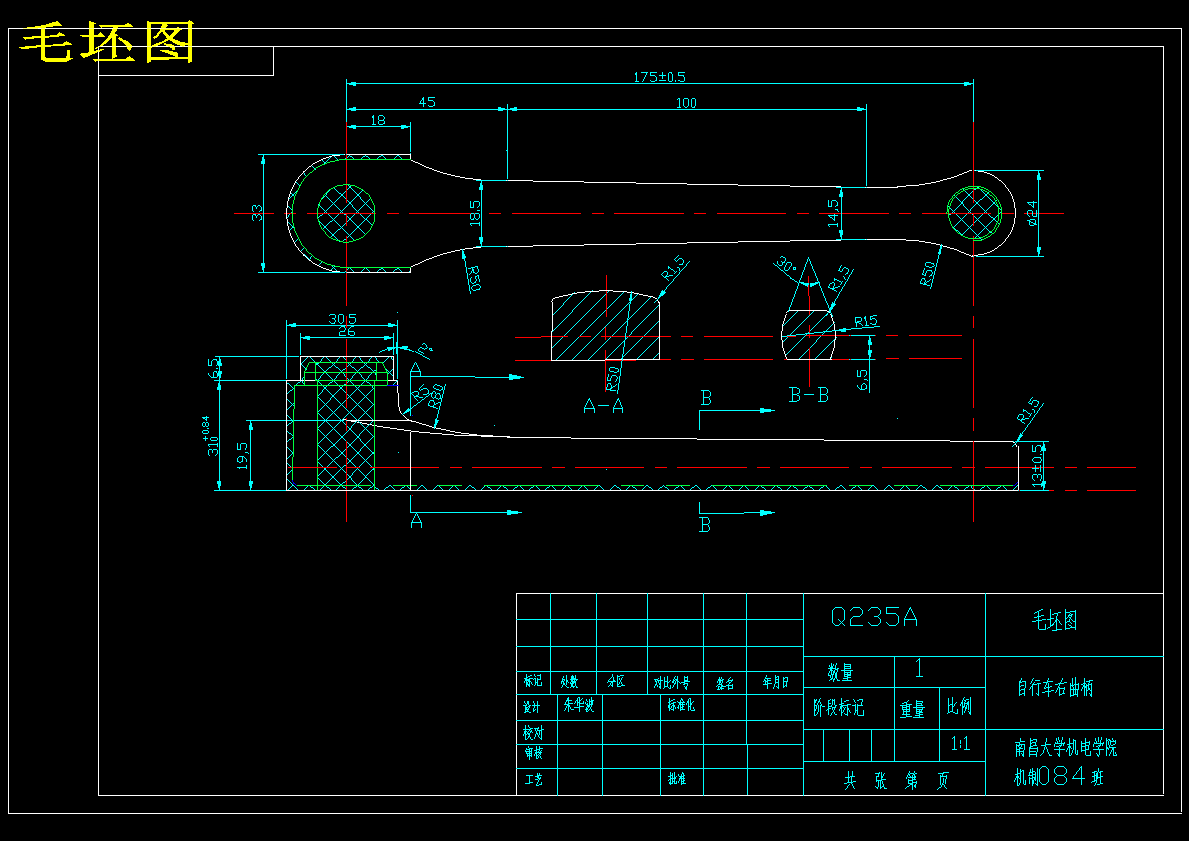The width and height of the screenshot is (1189, 841).
Task: Click the 13±0.5 thickness dimension
Action: [x=1037, y=466]
